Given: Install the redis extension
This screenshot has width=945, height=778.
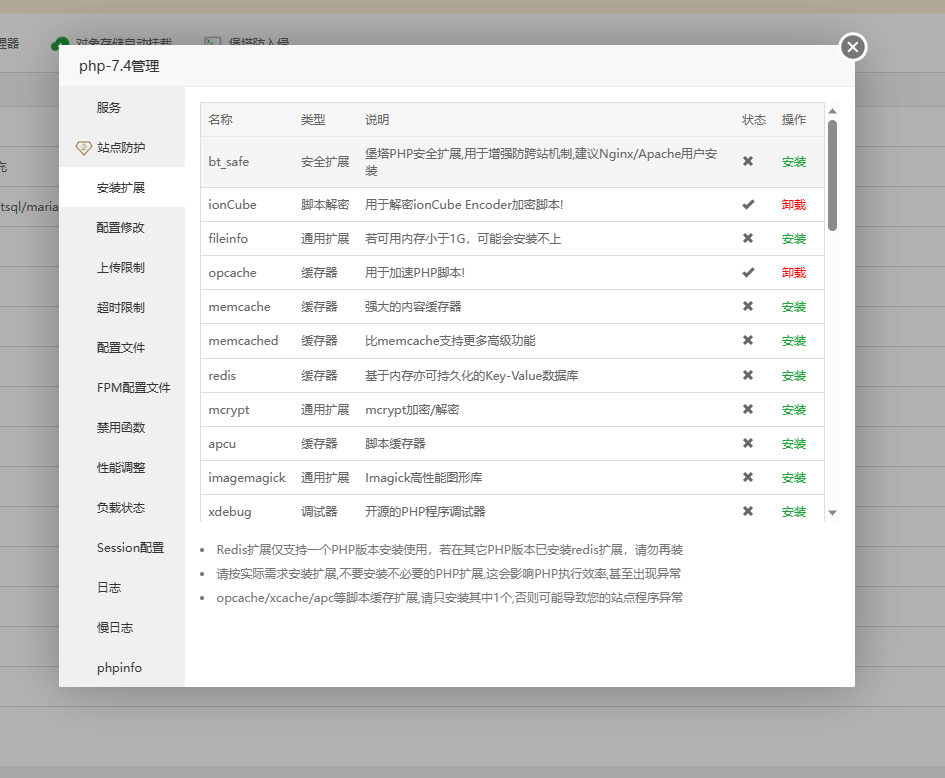Looking at the screenshot, I should (x=793, y=375).
